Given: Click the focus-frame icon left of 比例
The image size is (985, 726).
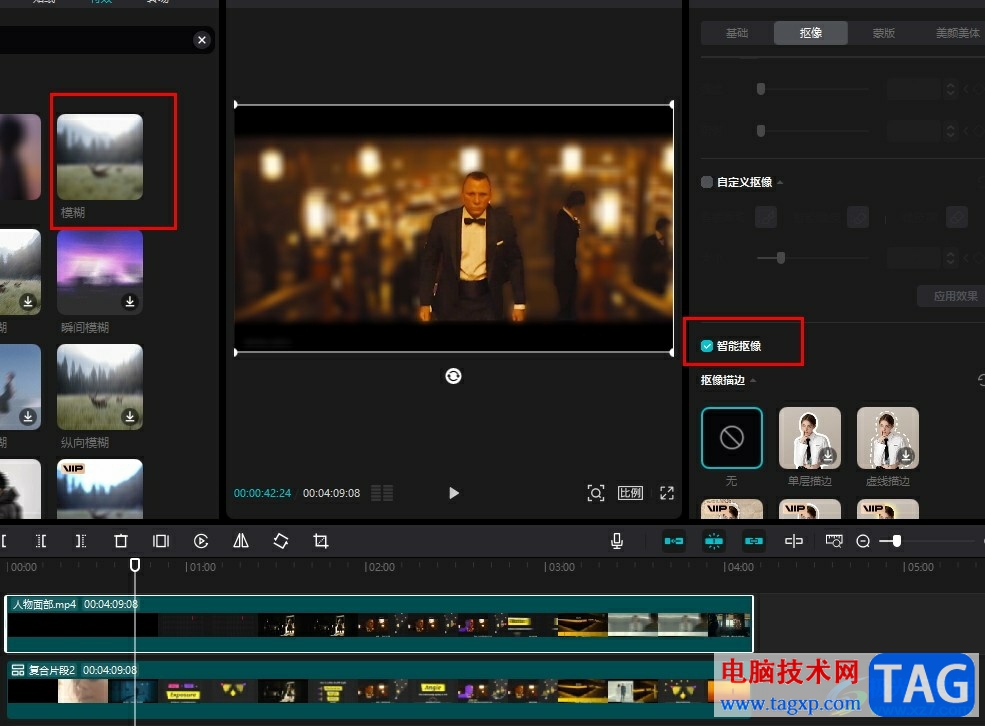Looking at the screenshot, I should tap(596, 493).
